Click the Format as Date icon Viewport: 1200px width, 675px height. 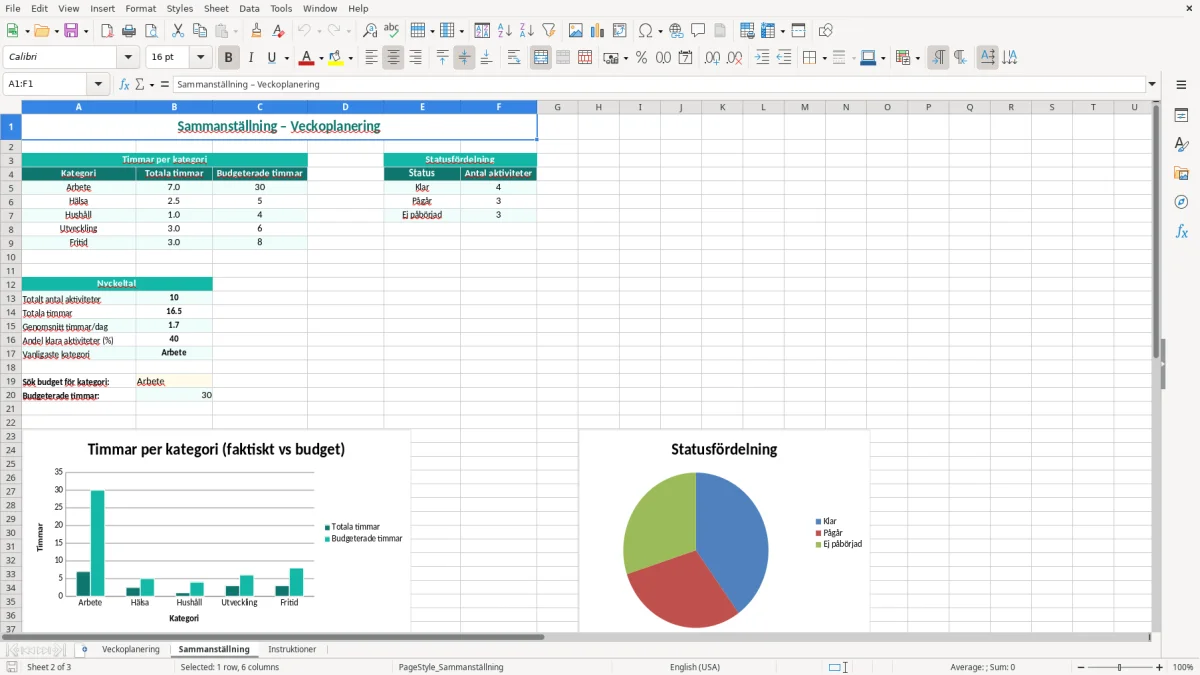[x=685, y=58]
